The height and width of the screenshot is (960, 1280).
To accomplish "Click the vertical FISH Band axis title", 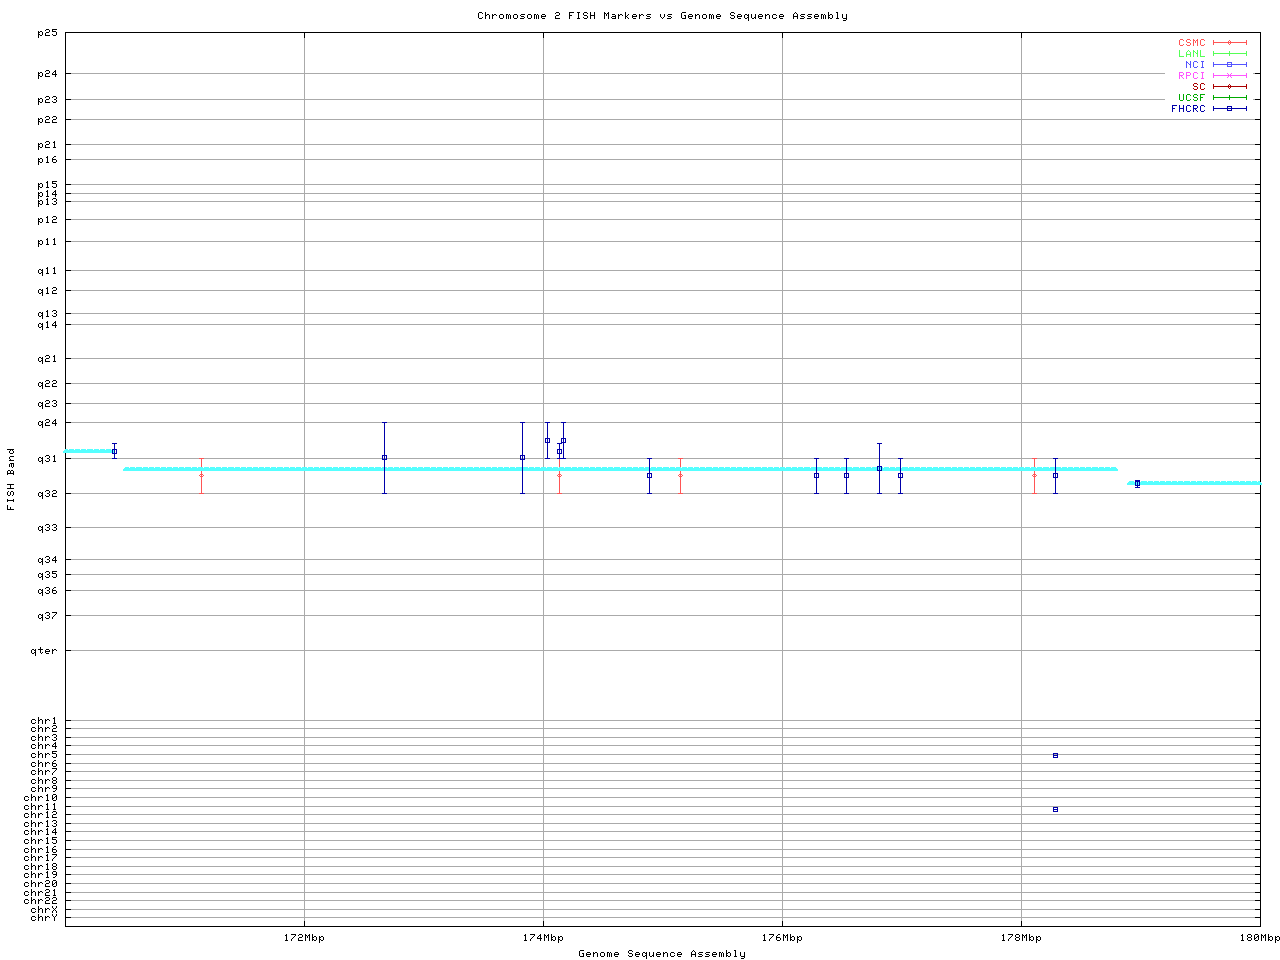I will click(11, 479).
